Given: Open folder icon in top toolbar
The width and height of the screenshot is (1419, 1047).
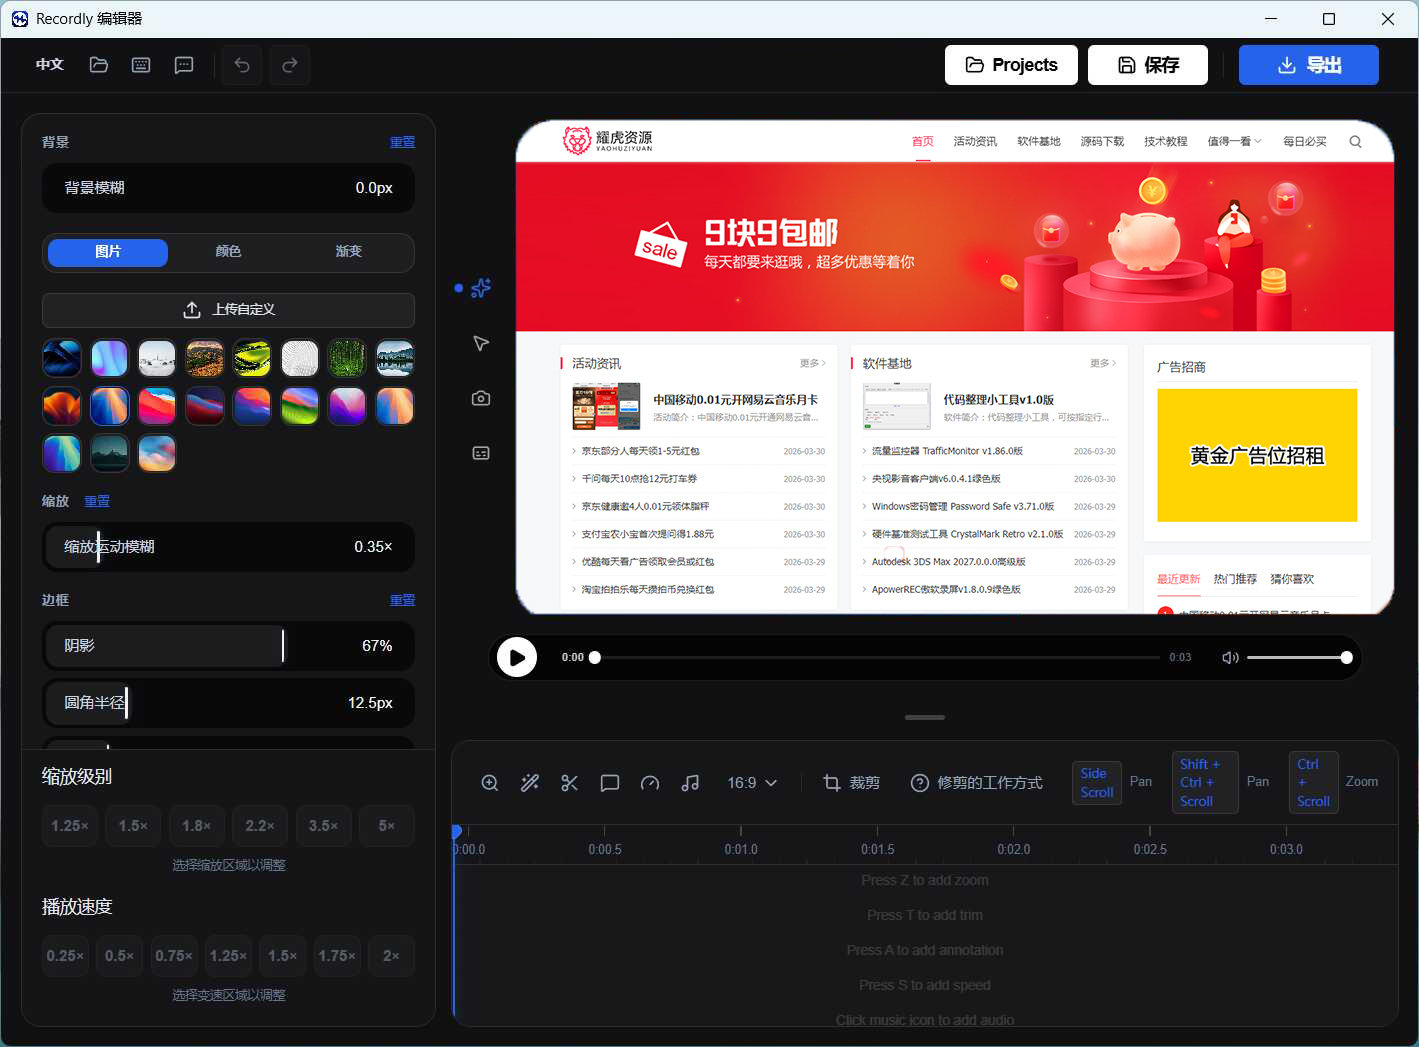Looking at the screenshot, I should pos(99,65).
